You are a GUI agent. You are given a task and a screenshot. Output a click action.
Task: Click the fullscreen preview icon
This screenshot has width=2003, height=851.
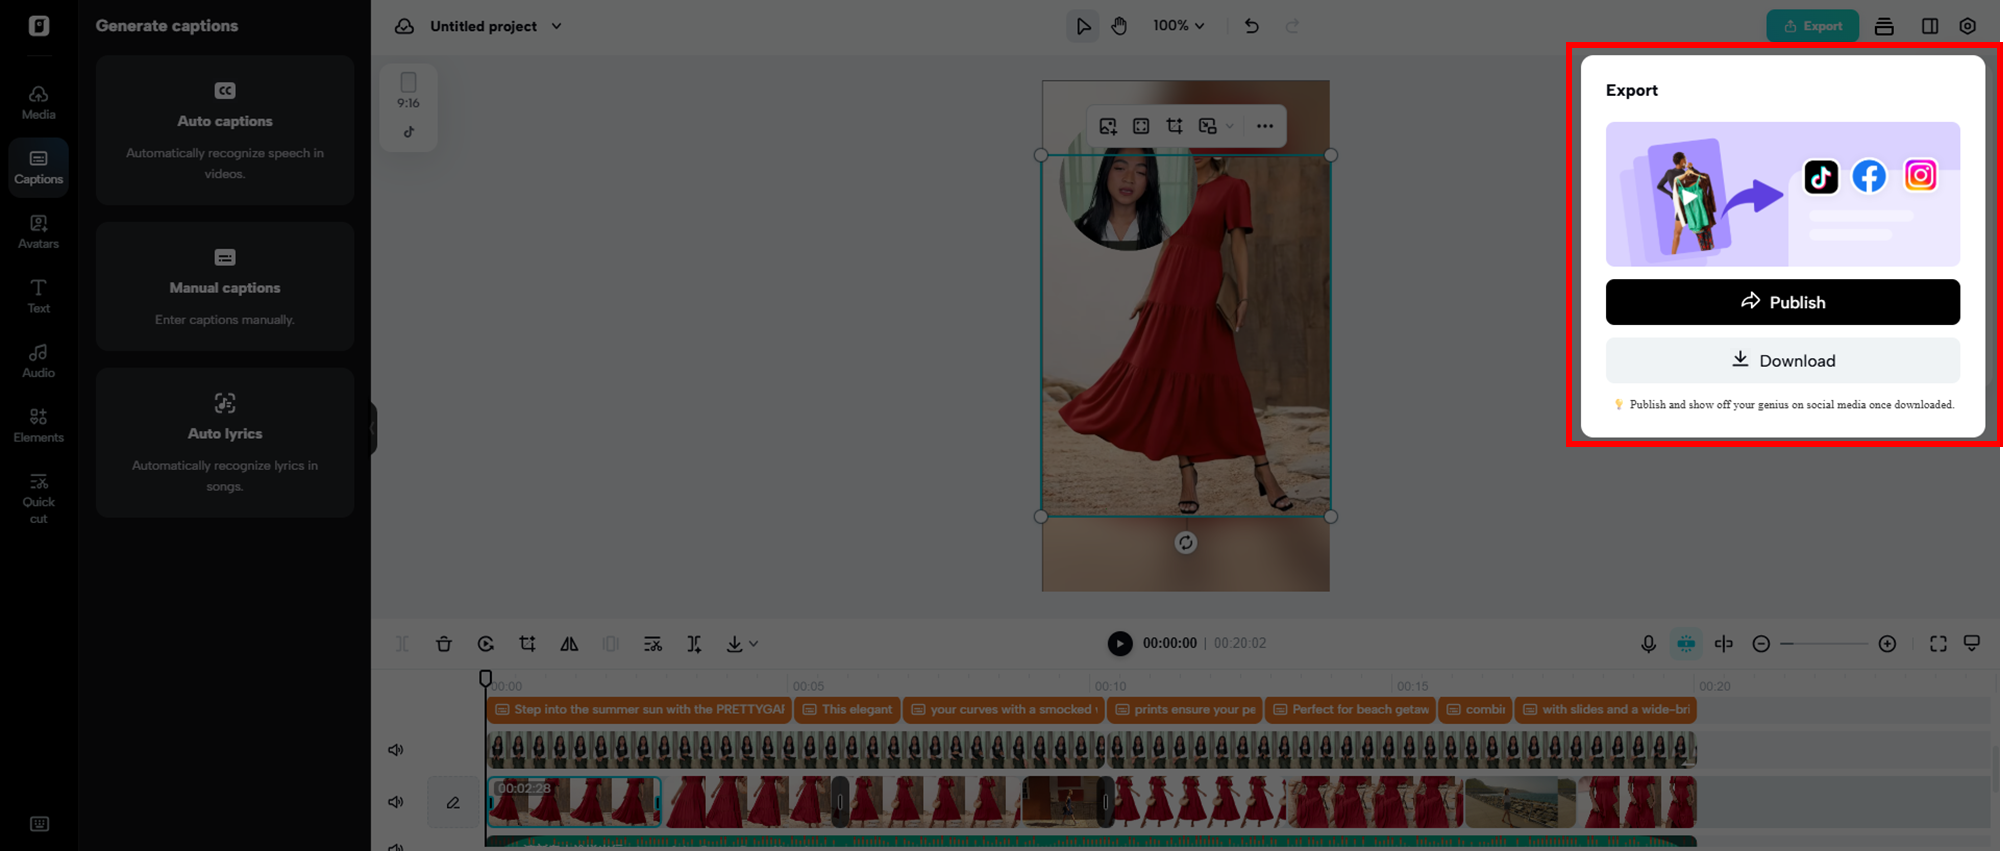(x=1938, y=644)
